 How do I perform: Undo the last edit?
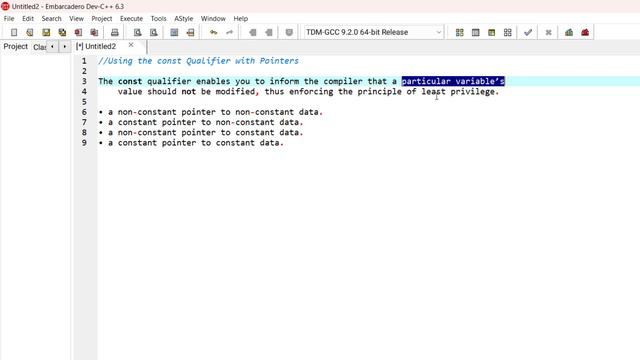point(213,32)
